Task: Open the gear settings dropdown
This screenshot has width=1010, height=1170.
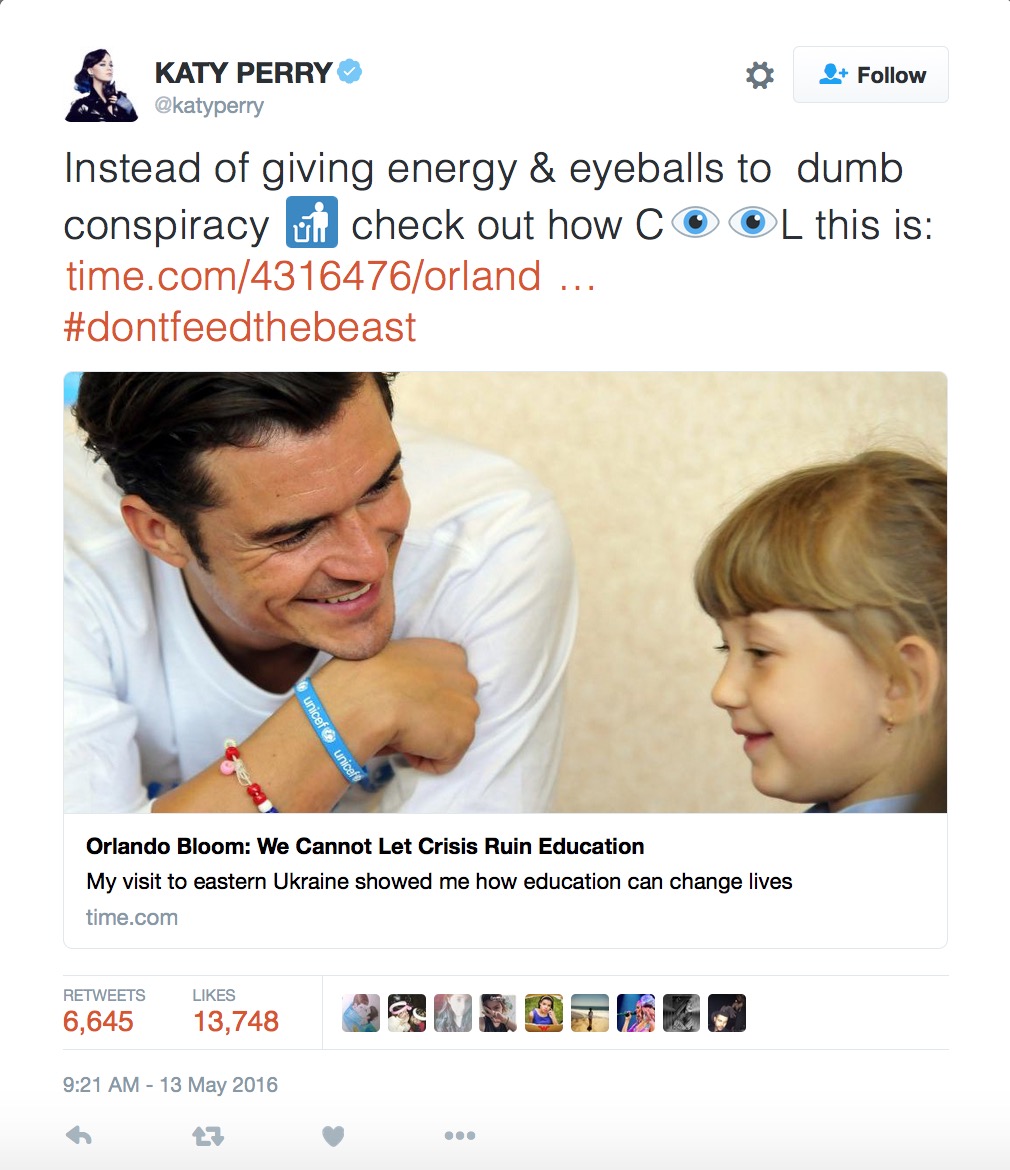Action: point(760,75)
